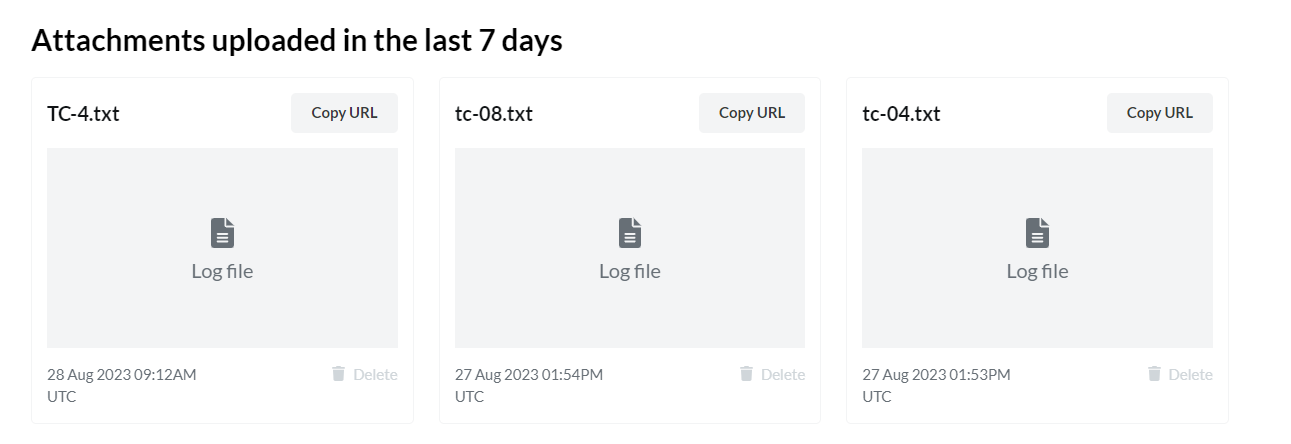Copy the URL of TC-4.txt
Image resolution: width=1291 pixels, height=444 pixels.
tap(344, 113)
